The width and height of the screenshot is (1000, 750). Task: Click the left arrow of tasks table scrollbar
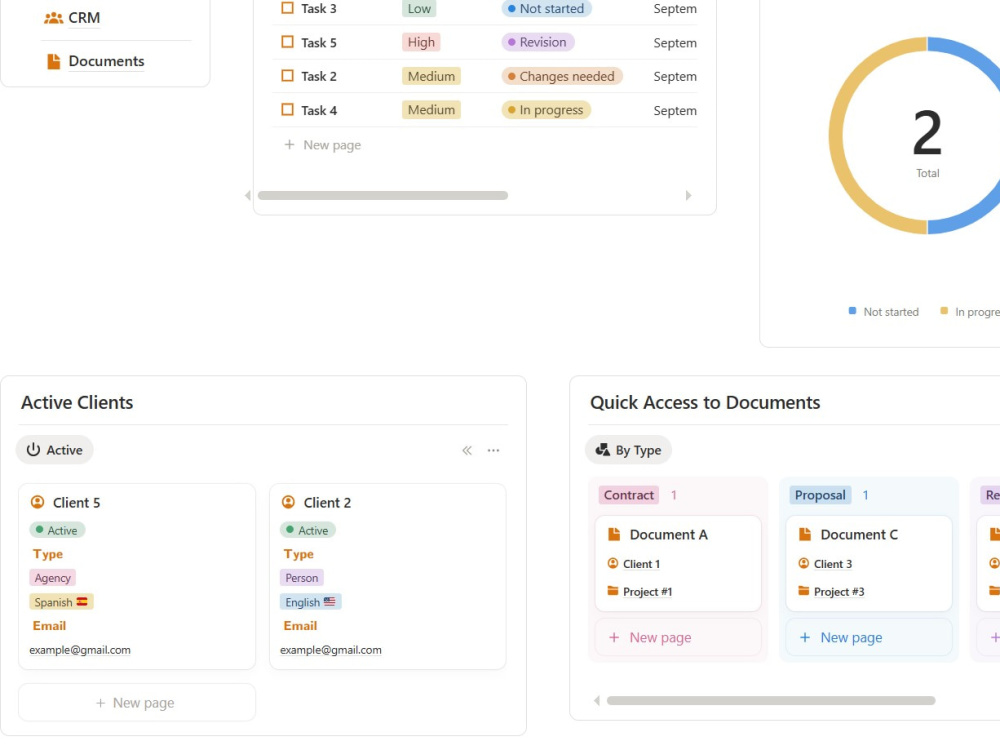point(247,195)
